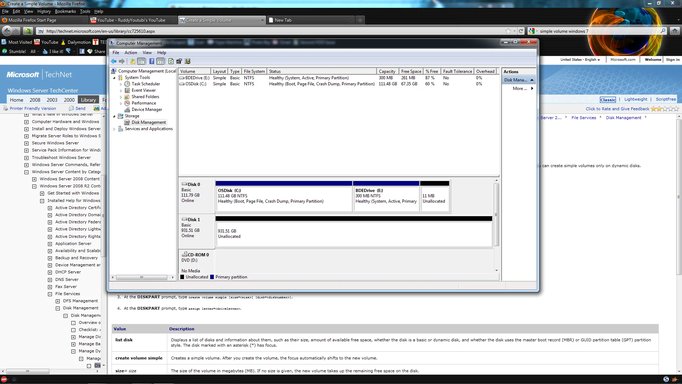Click the Back arrow in Computer Management toolbar
The height and width of the screenshot is (384, 682).
114,61
